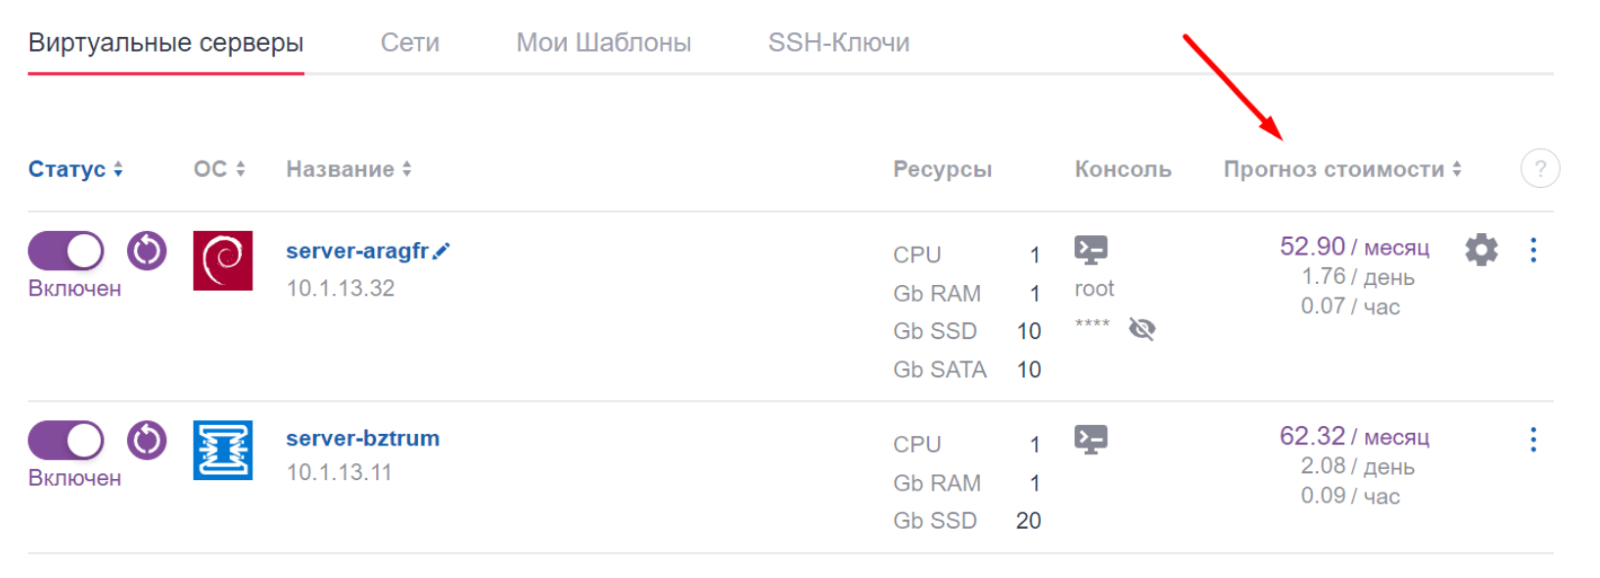The width and height of the screenshot is (1600, 578).
Task: Open console for server-aragfr
Action: click(1091, 249)
